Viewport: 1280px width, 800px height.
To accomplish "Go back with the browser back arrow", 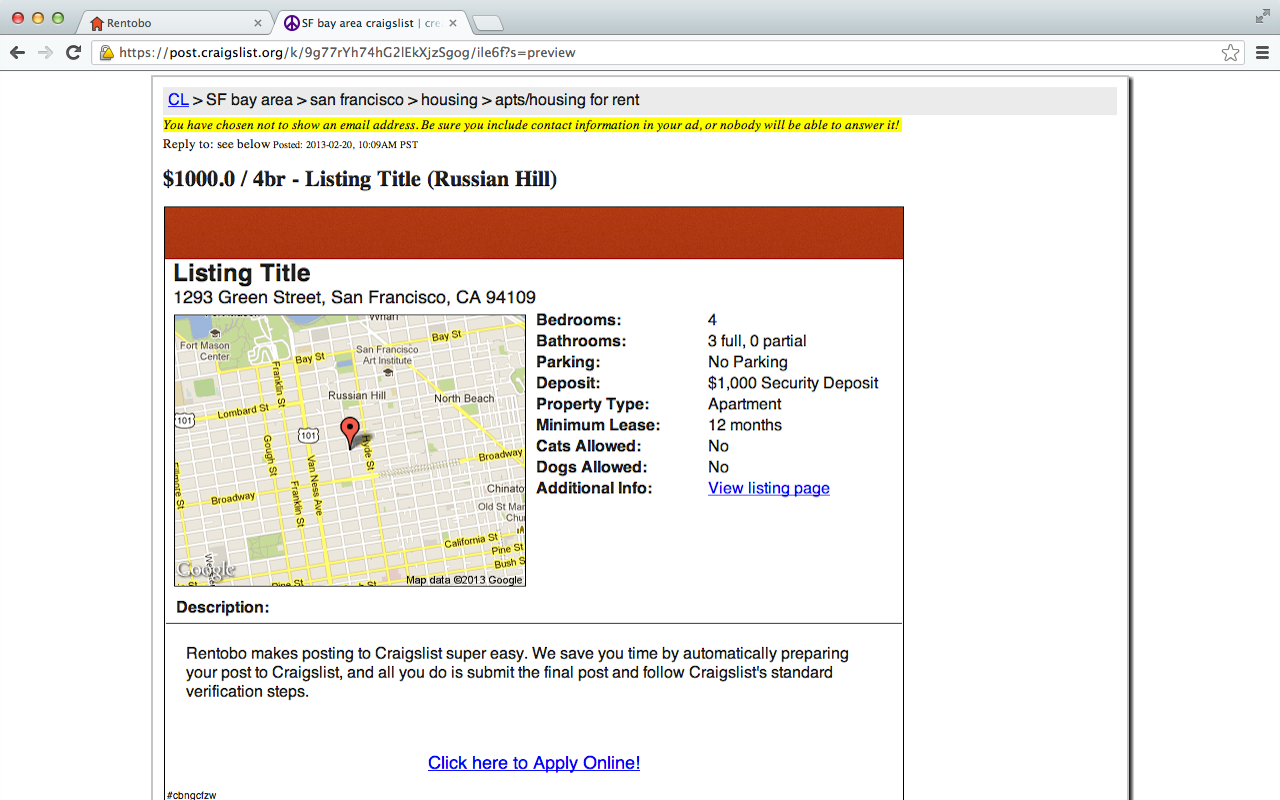I will [x=17, y=52].
